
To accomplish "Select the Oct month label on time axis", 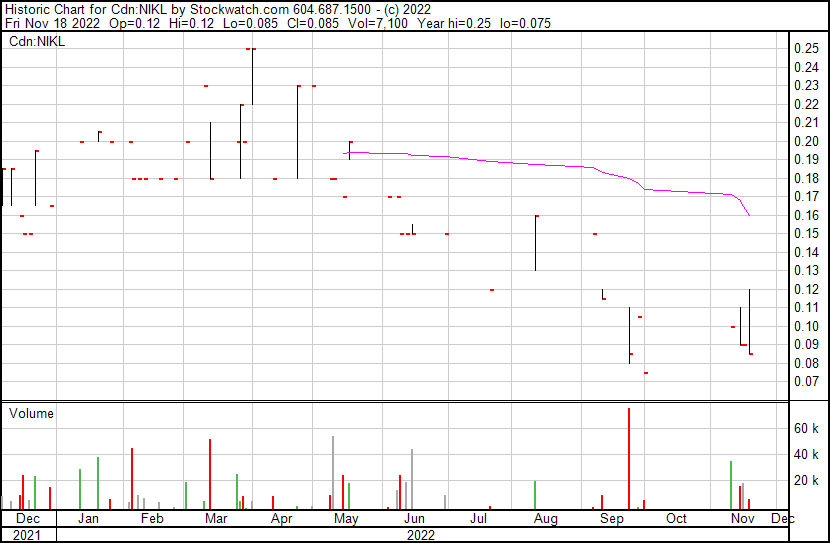I will tap(676, 519).
